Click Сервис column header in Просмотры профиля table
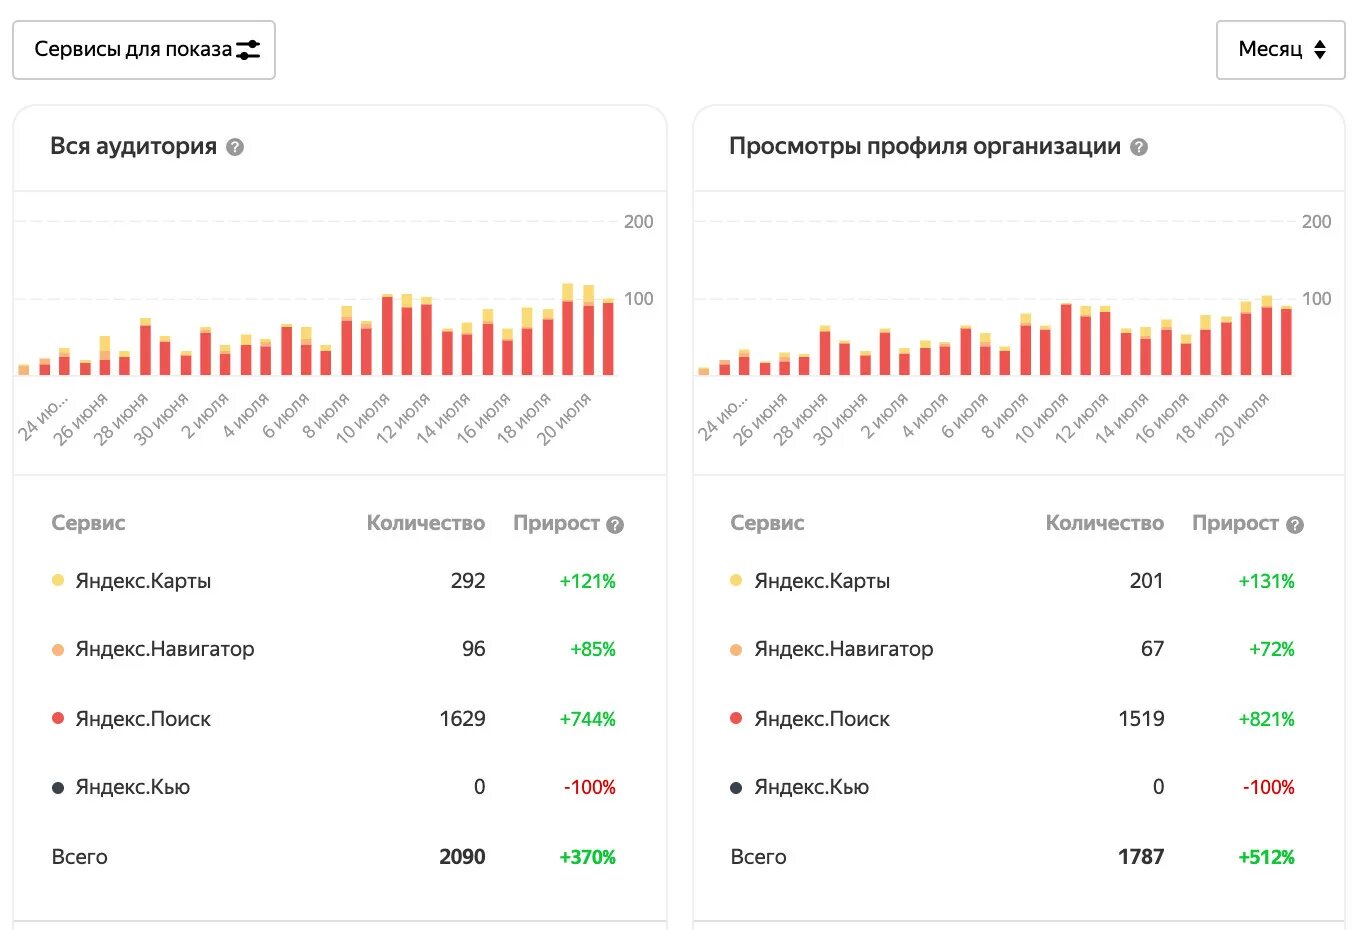The width and height of the screenshot is (1358, 930). point(767,523)
